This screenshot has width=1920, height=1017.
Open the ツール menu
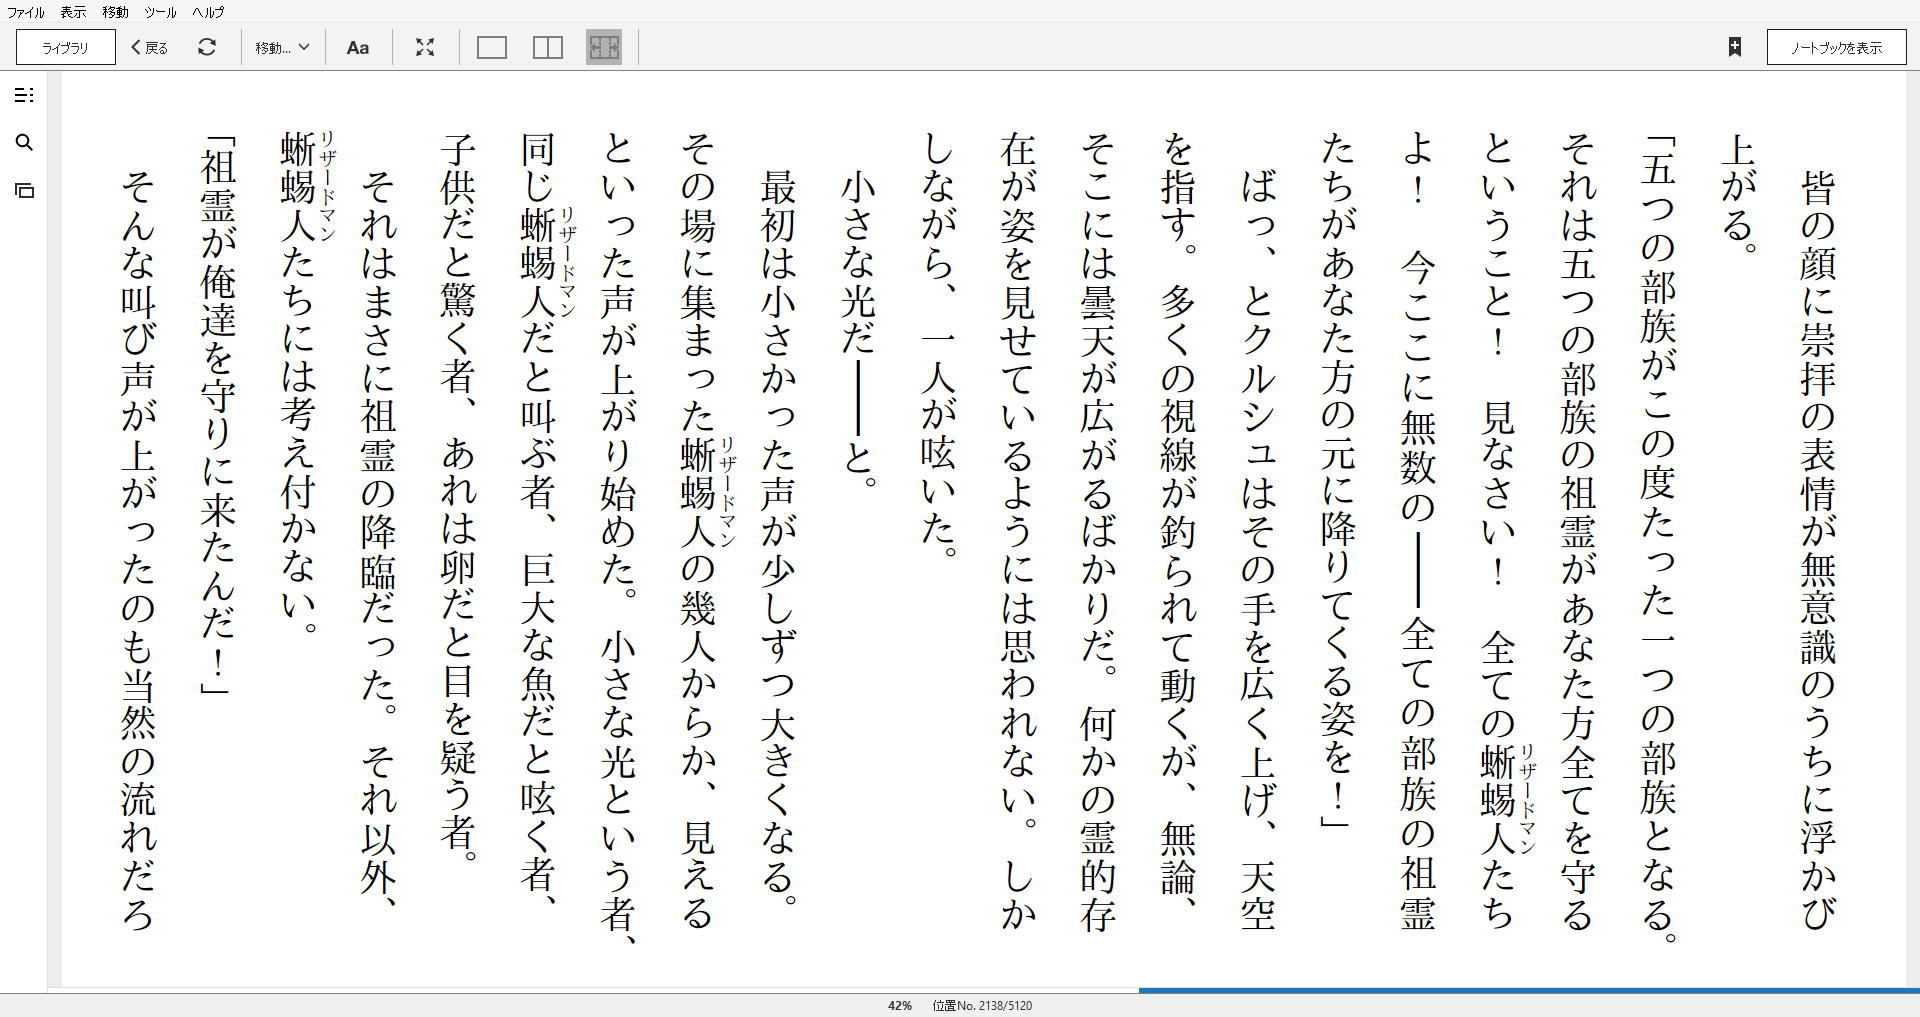click(x=158, y=12)
